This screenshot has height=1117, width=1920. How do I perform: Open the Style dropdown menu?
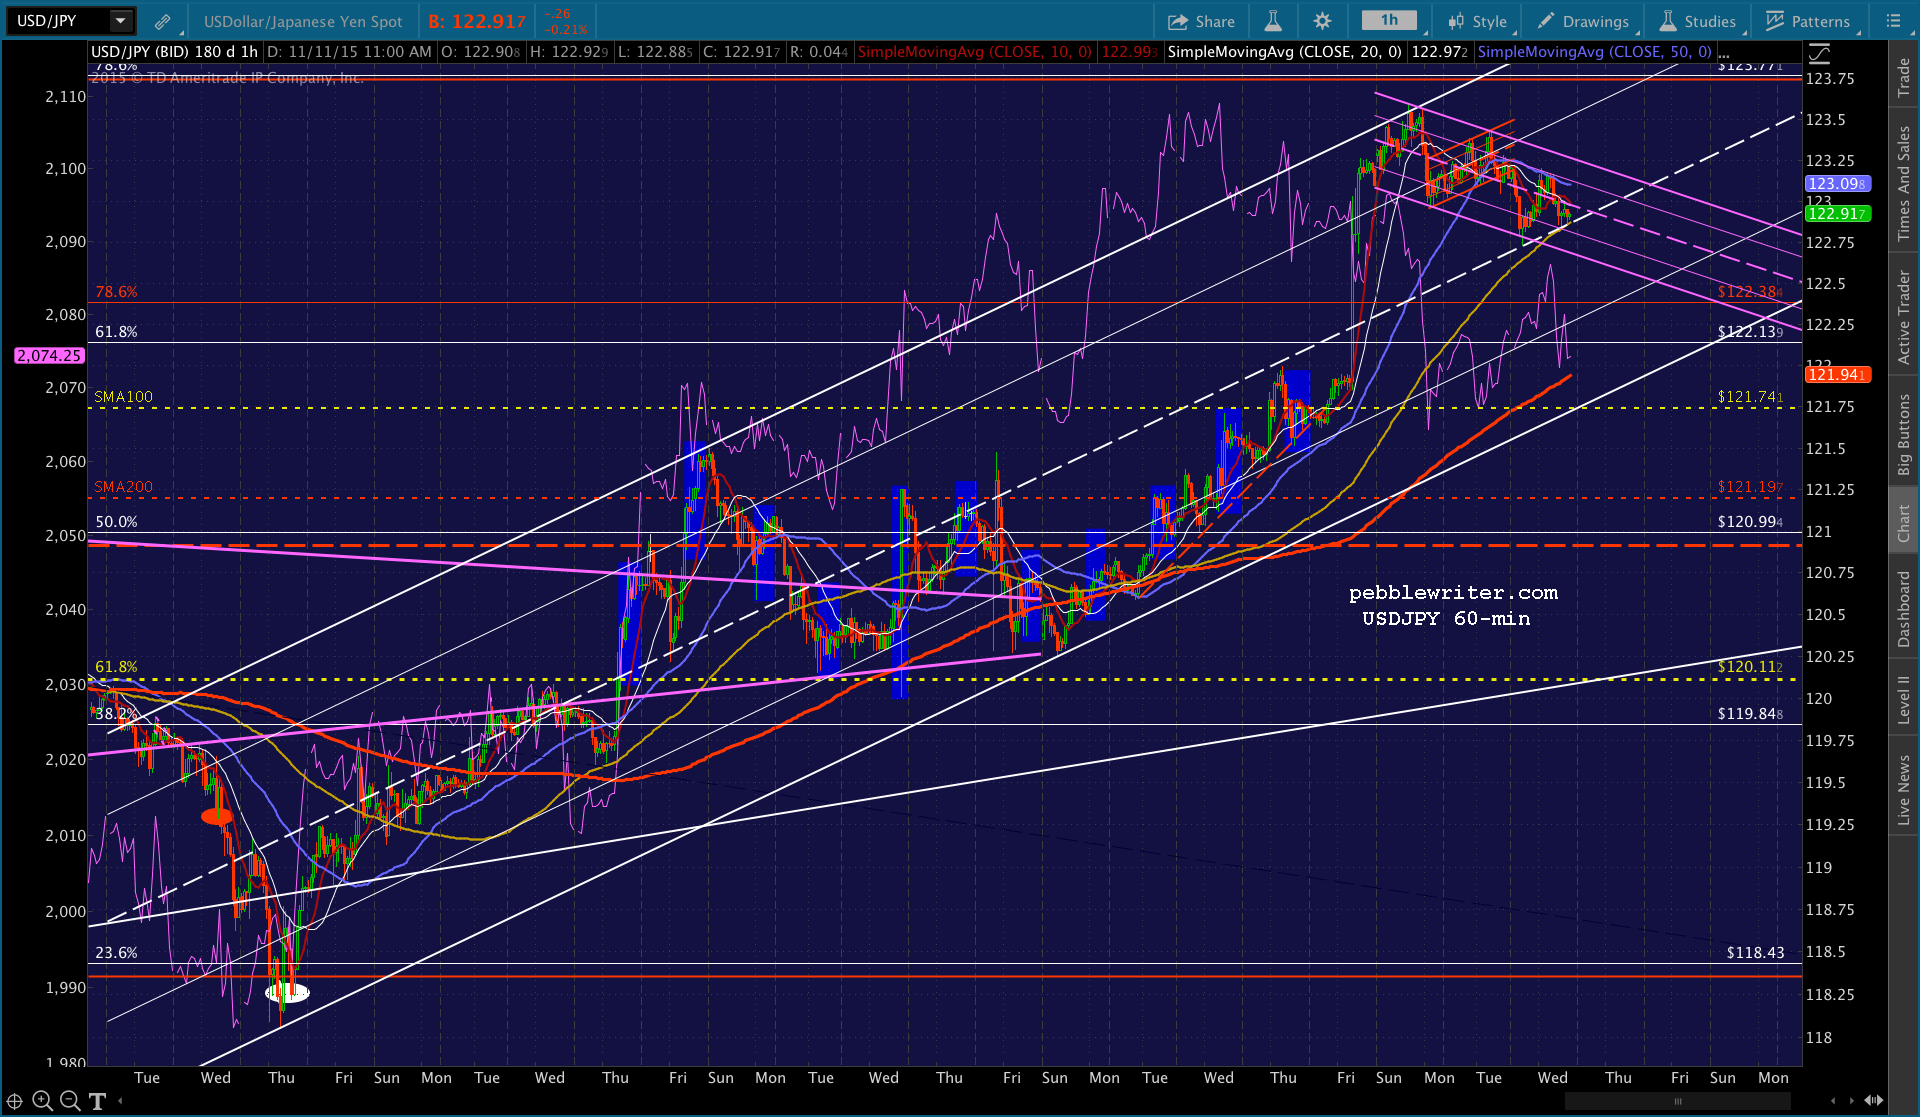coord(1478,21)
